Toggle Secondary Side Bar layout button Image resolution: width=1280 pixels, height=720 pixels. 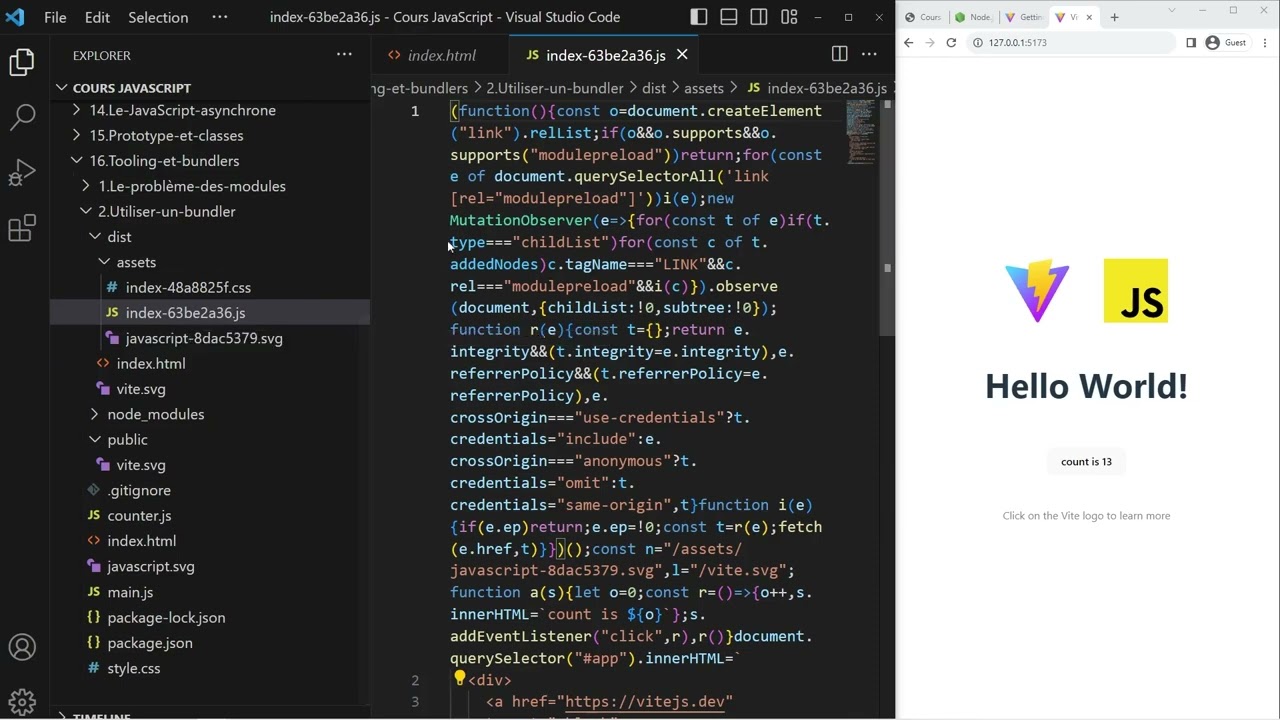click(759, 17)
